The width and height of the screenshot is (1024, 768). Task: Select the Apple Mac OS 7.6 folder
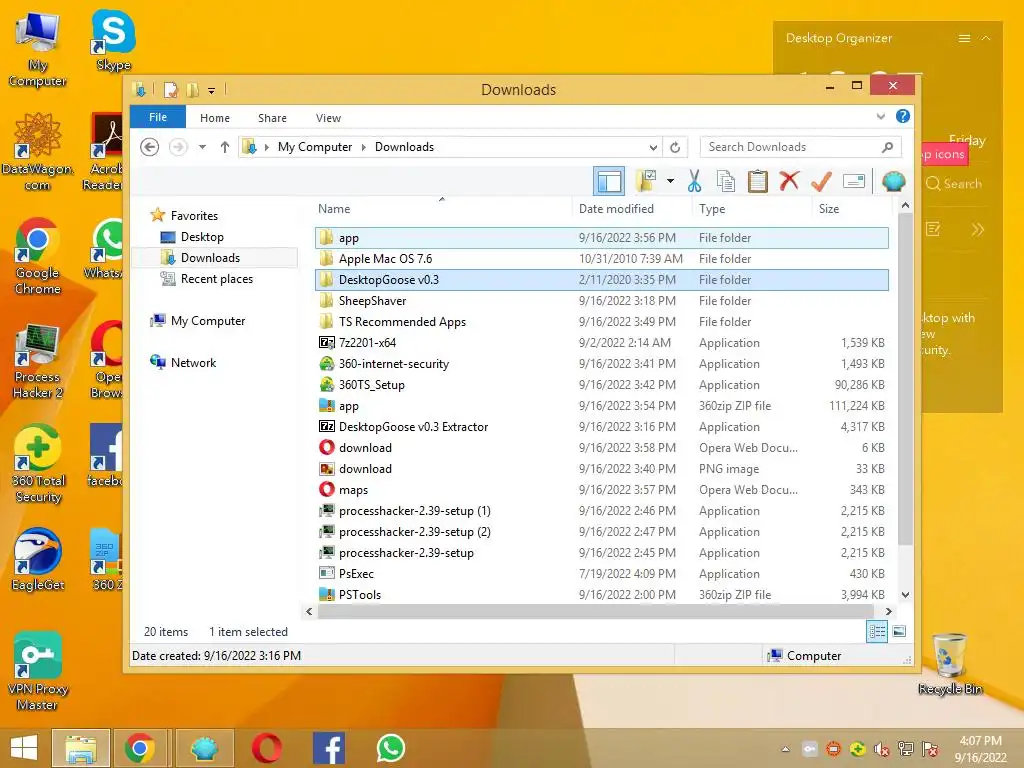click(x=601, y=259)
